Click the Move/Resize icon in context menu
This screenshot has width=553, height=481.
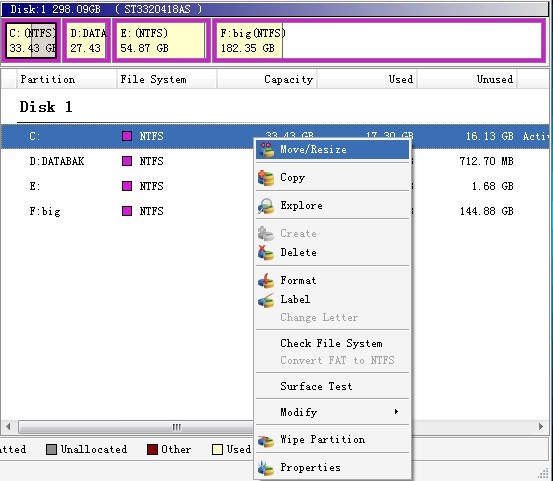[x=266, y=150]
